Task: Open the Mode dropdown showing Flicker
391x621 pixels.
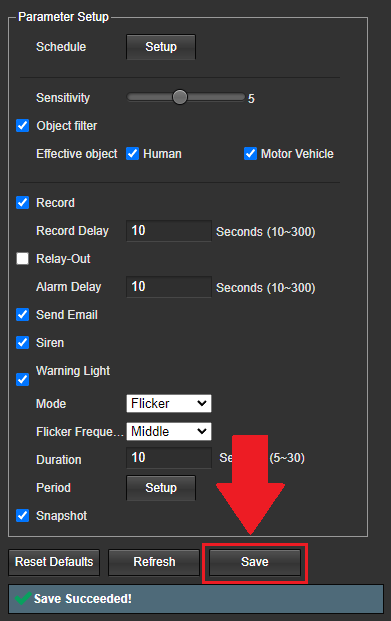Action: point(169,404)
